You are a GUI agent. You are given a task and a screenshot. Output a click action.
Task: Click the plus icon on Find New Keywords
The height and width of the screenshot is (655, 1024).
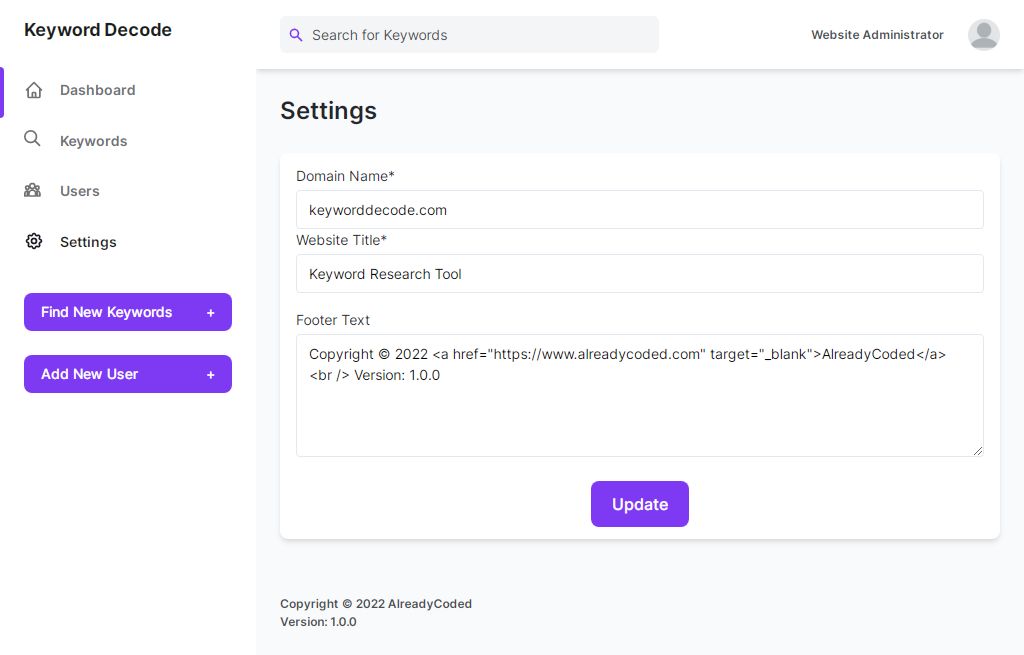tap(211, 313)
